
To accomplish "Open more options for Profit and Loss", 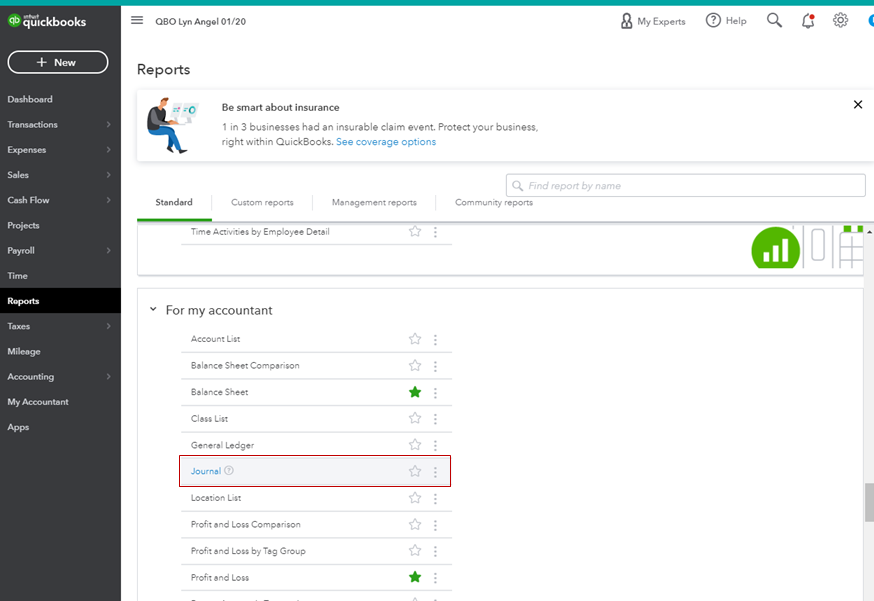I will click(435, 578).
